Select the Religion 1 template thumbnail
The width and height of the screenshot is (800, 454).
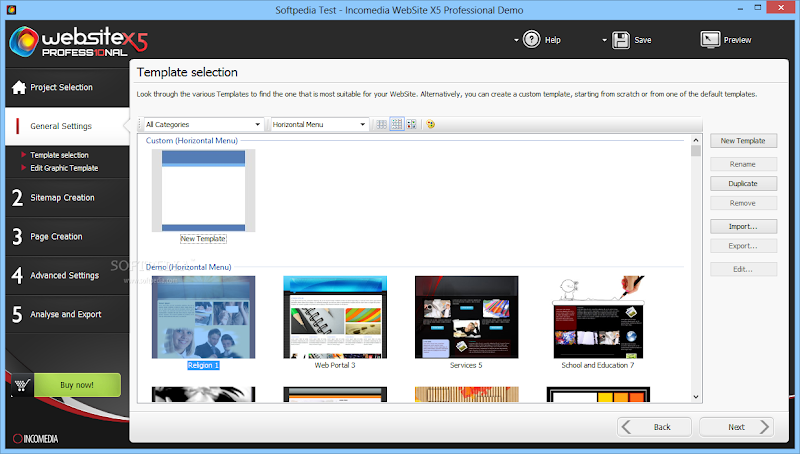(204, 317)
